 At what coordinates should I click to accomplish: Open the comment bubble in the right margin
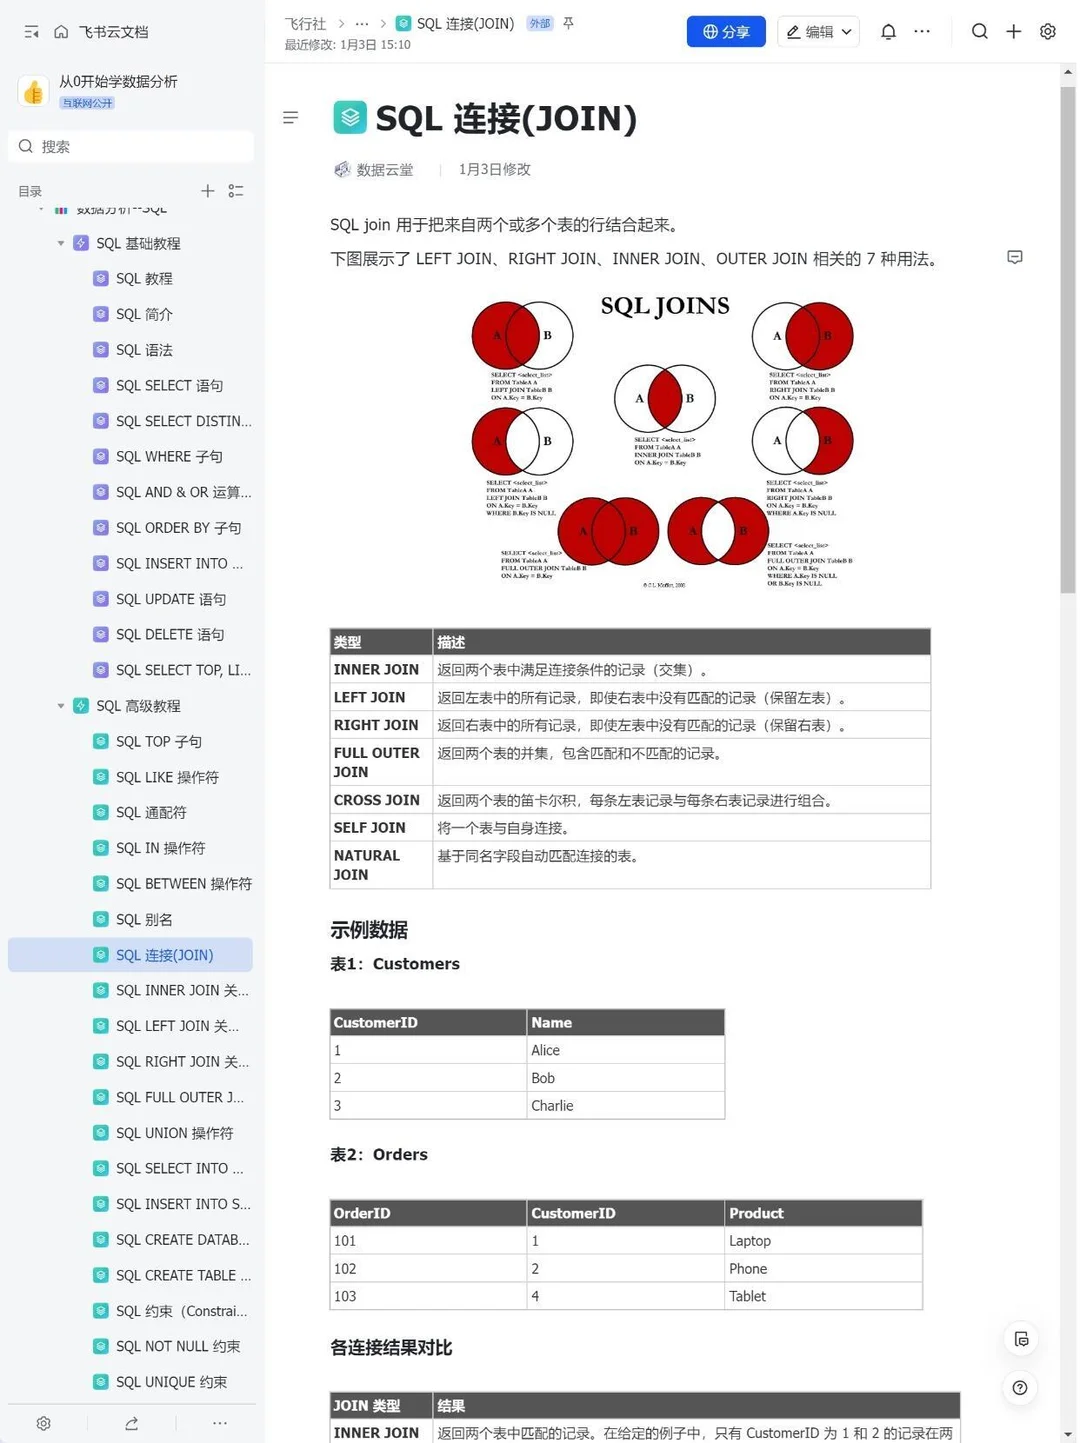(x=1014, y=257)
